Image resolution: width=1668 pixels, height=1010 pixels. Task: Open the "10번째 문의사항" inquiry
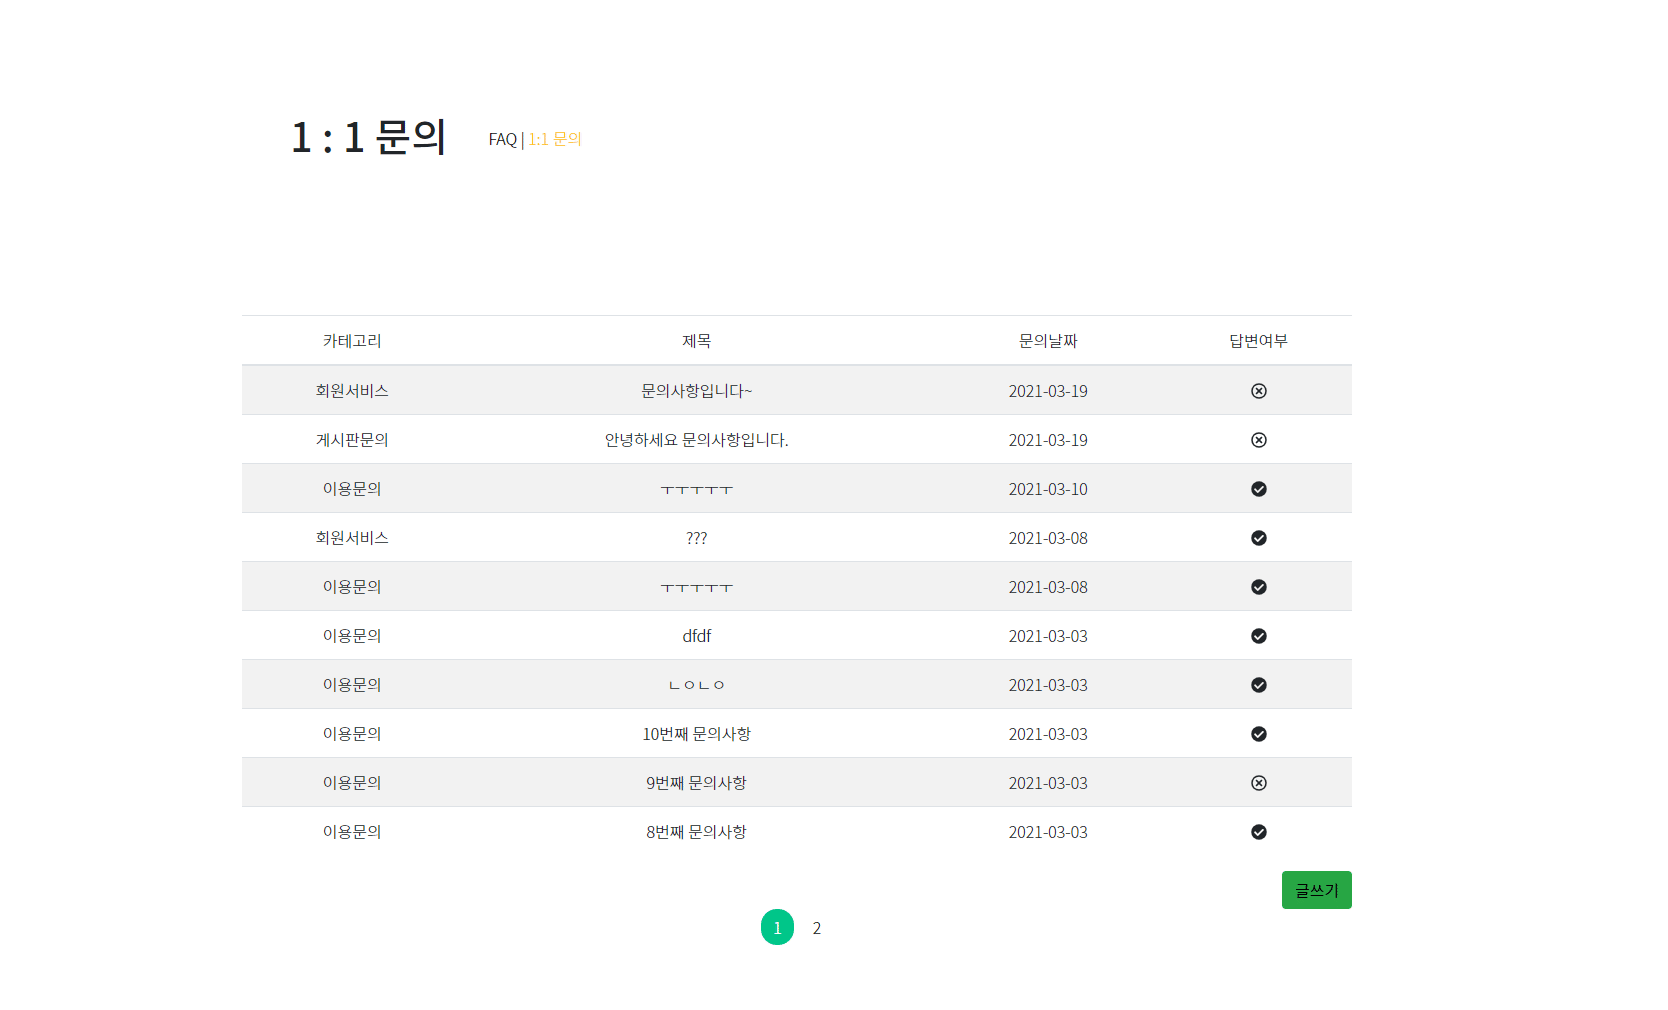697,733
